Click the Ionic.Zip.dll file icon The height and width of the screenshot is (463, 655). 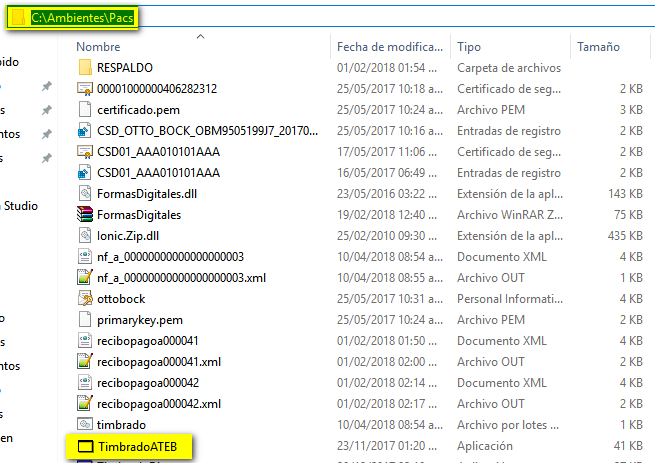(x=85, y=235)
